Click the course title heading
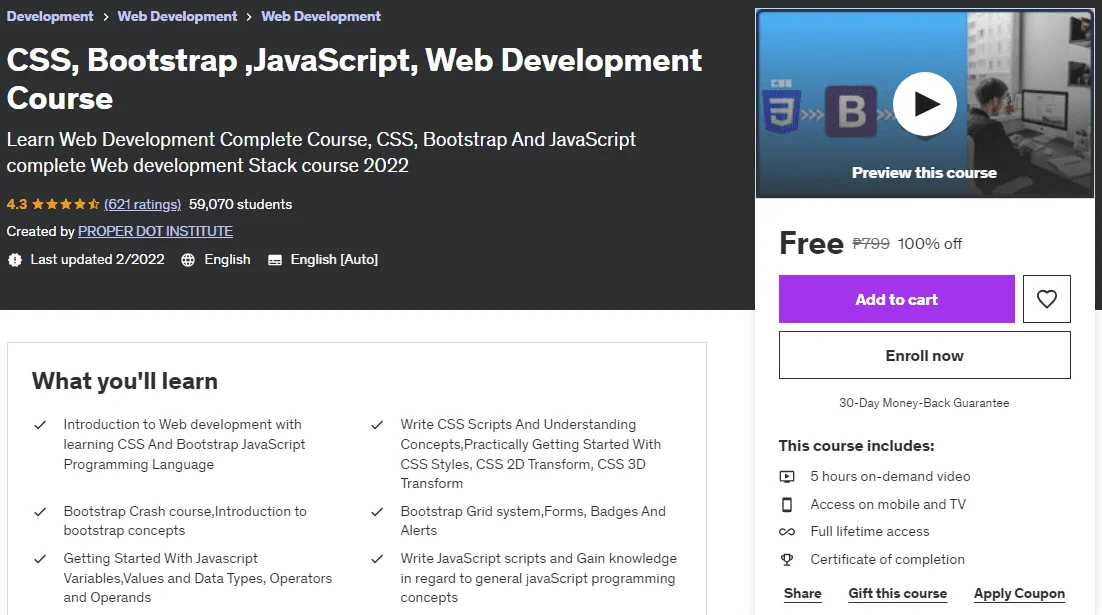 coord(354,79)
